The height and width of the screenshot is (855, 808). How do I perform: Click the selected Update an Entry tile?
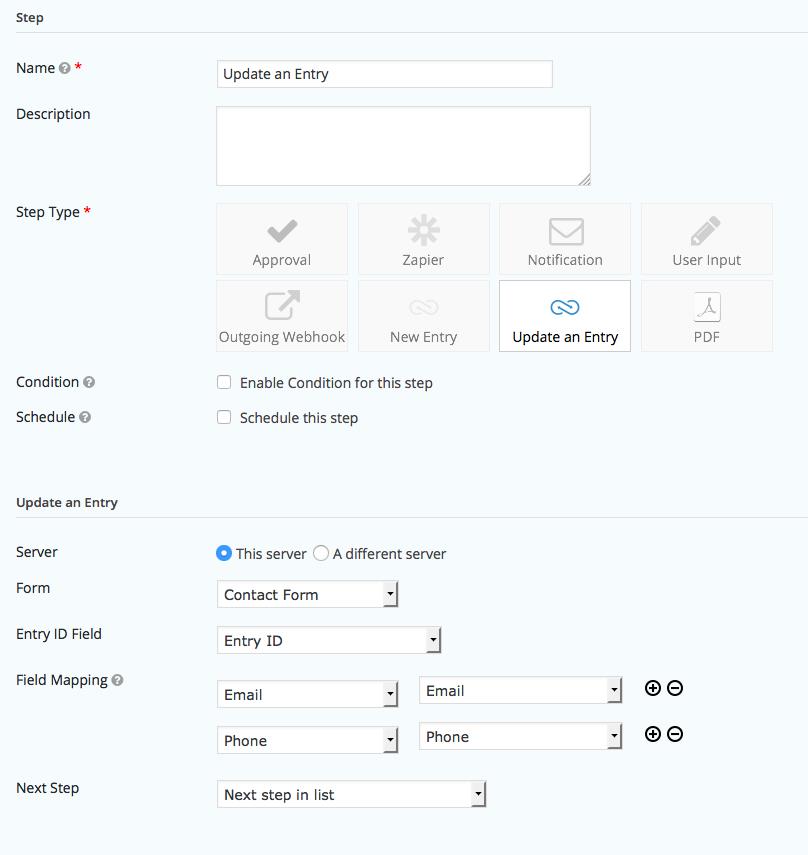pos(565,316)
